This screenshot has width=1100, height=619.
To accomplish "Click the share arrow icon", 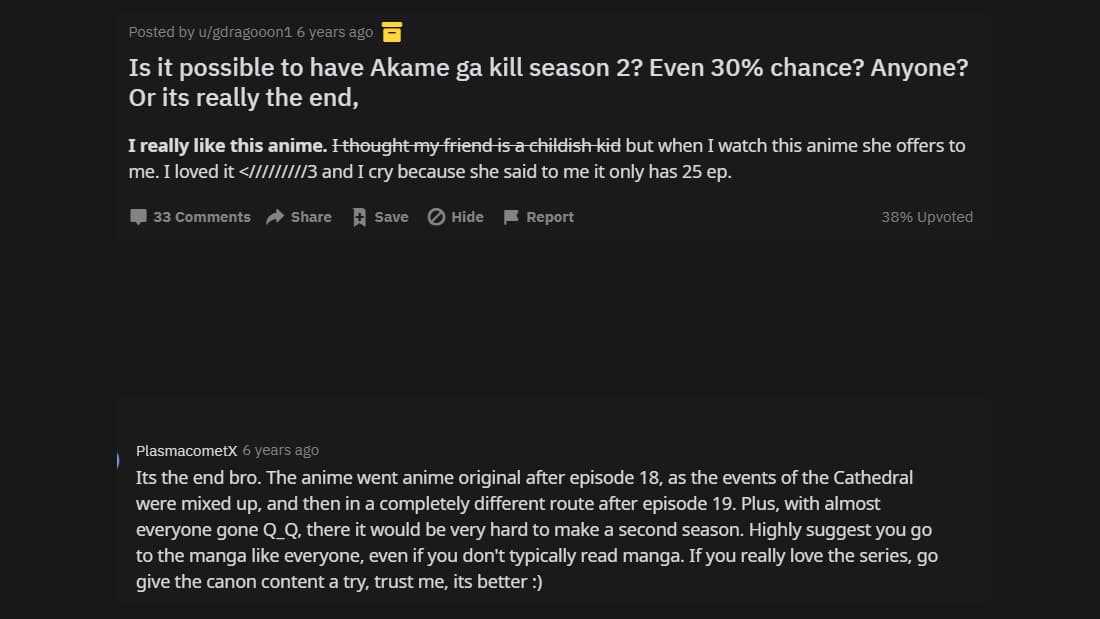I will tap(275, 217).
